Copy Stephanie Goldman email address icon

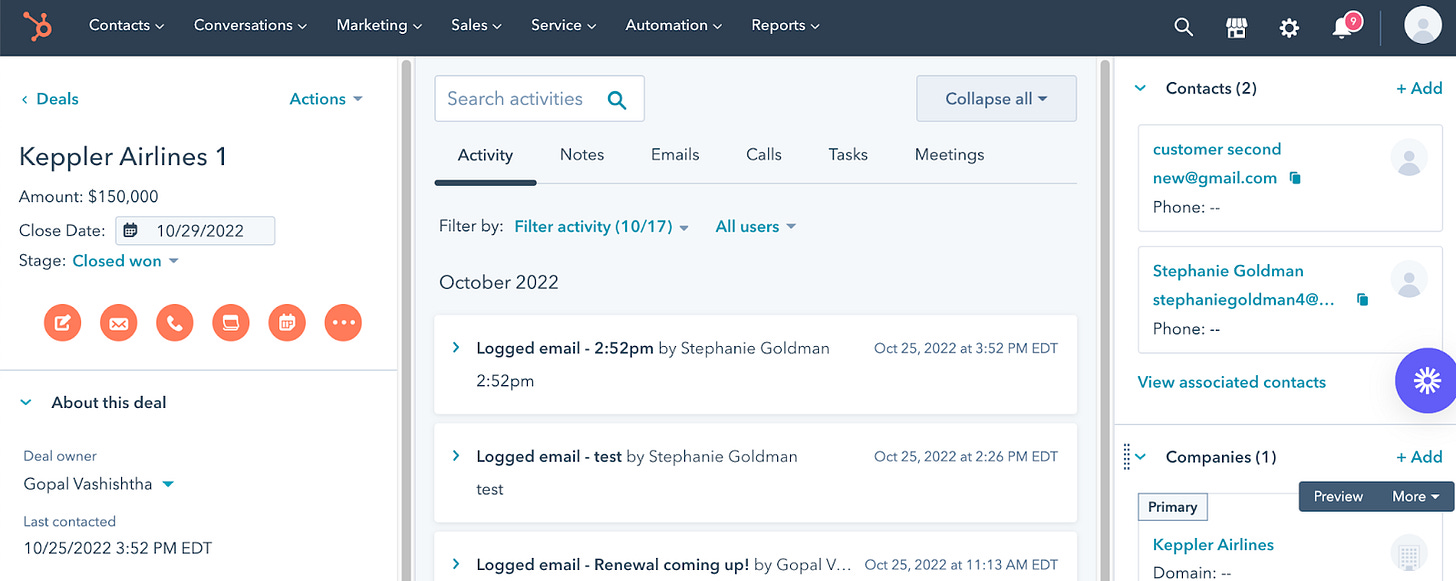pos(1362,299)
